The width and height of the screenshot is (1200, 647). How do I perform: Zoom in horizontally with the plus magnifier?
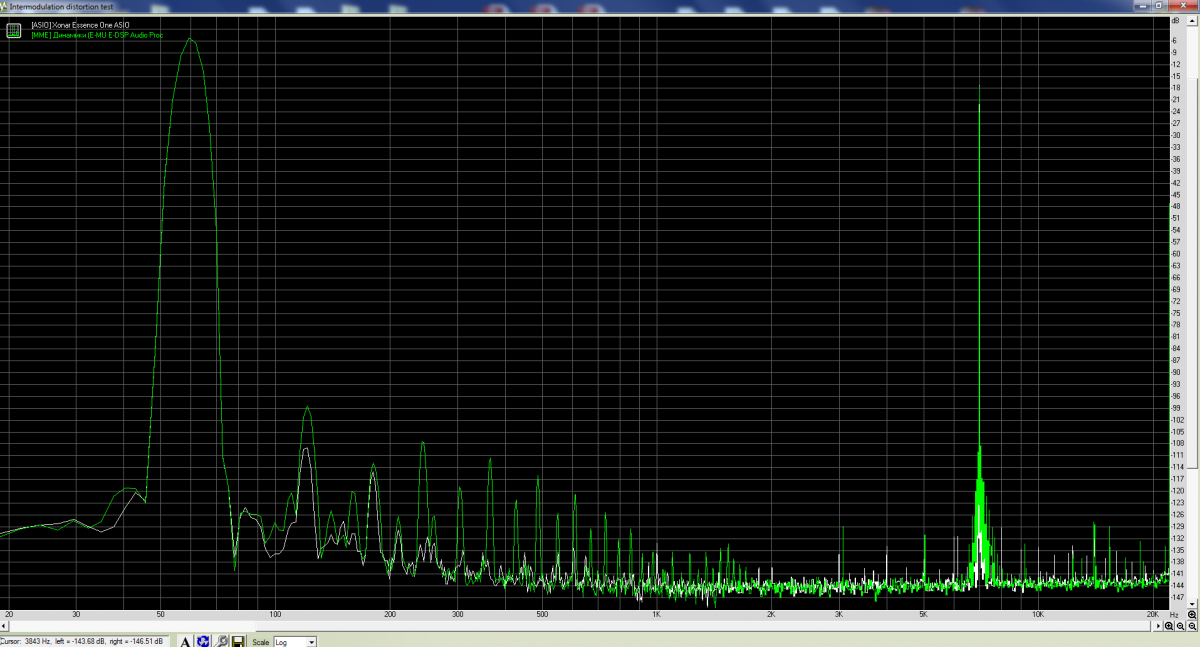[x=1169, y=625]
